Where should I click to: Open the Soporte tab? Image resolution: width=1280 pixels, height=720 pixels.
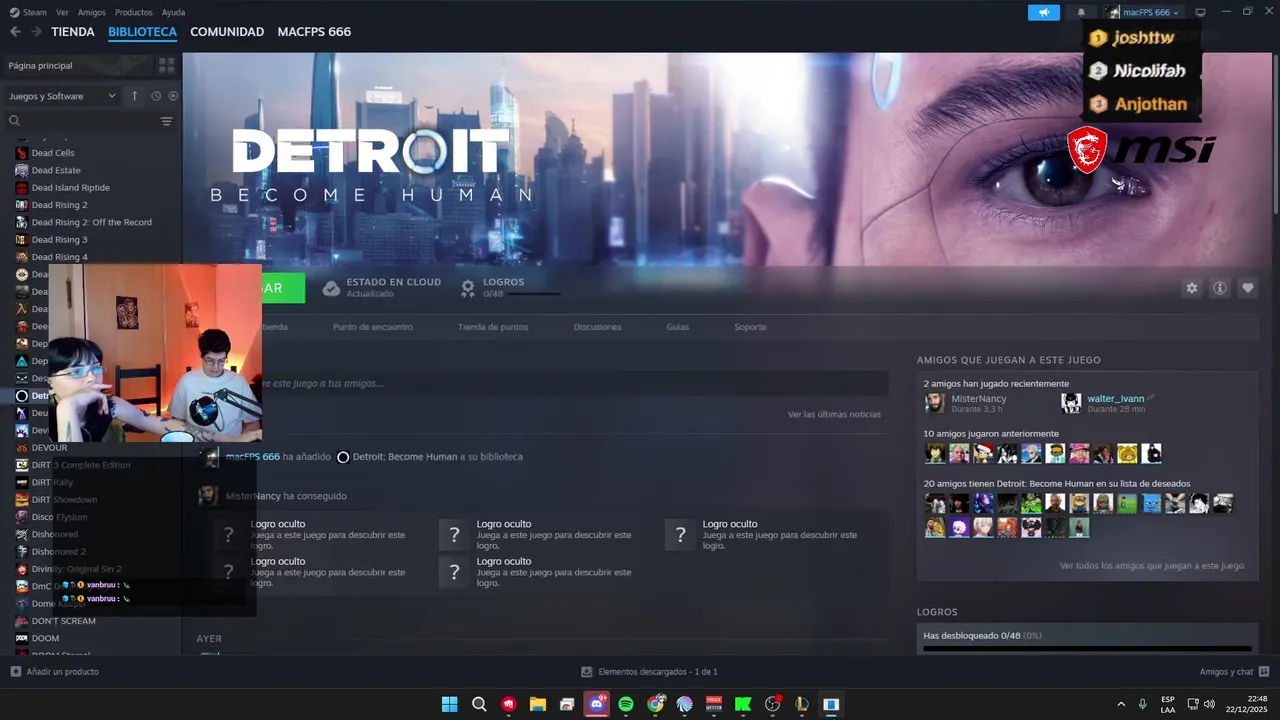tap(750, 327)
